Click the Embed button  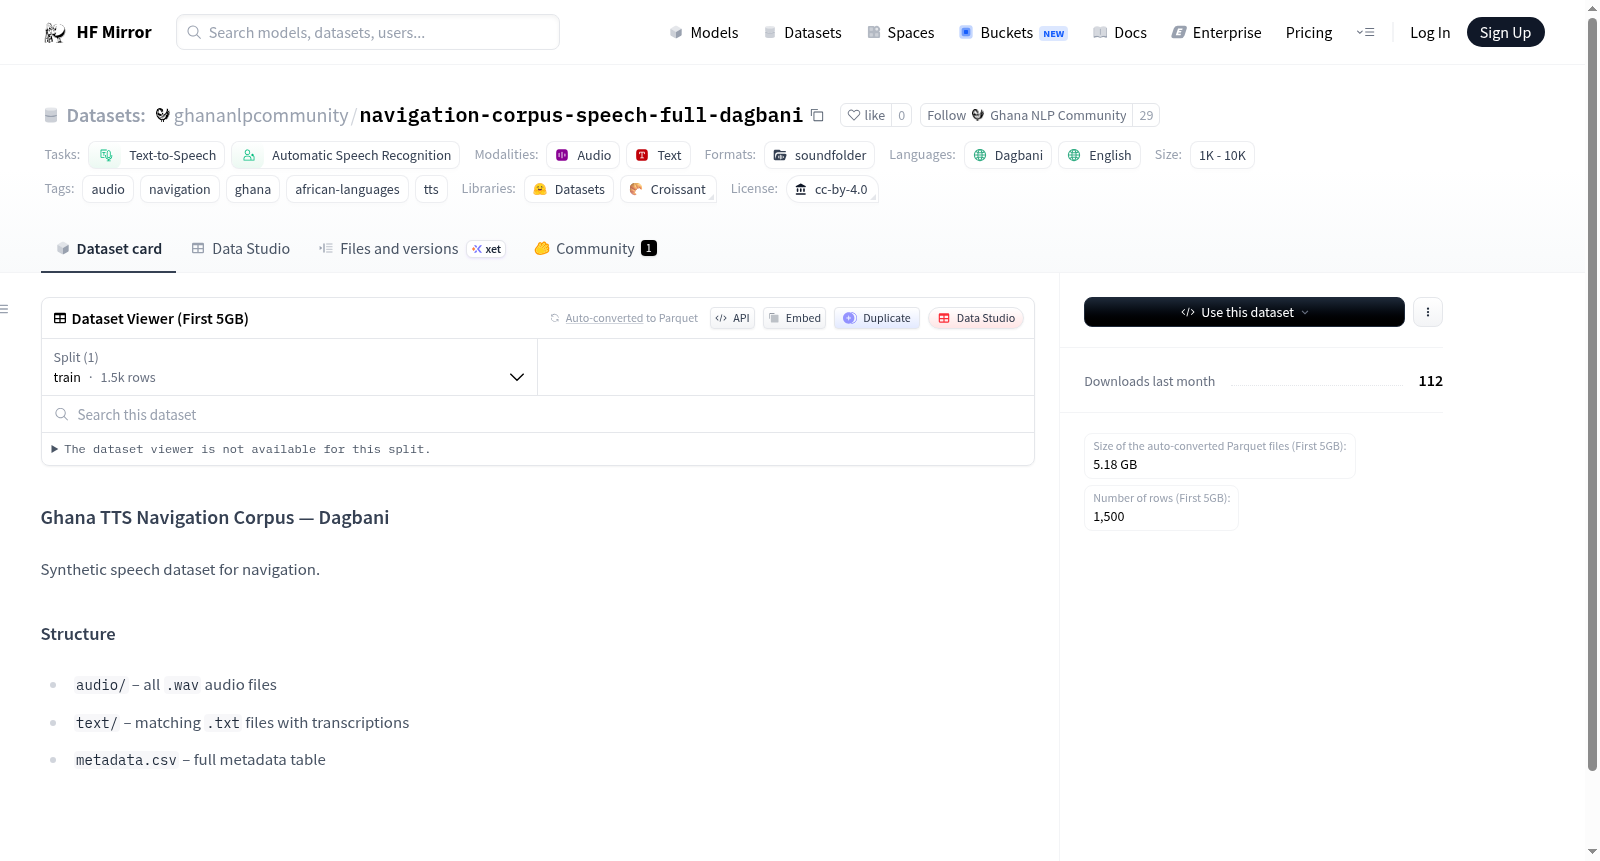click(x=795, y=318)
